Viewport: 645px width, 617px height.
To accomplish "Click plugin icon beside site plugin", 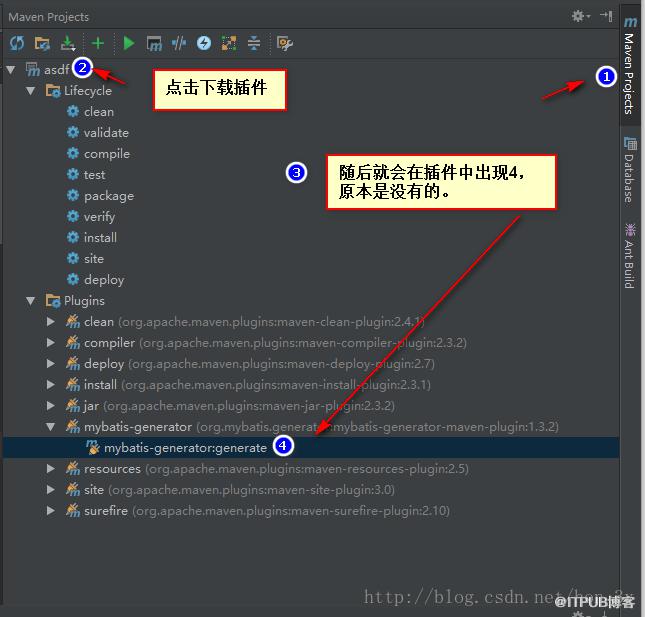I will 73,489.
